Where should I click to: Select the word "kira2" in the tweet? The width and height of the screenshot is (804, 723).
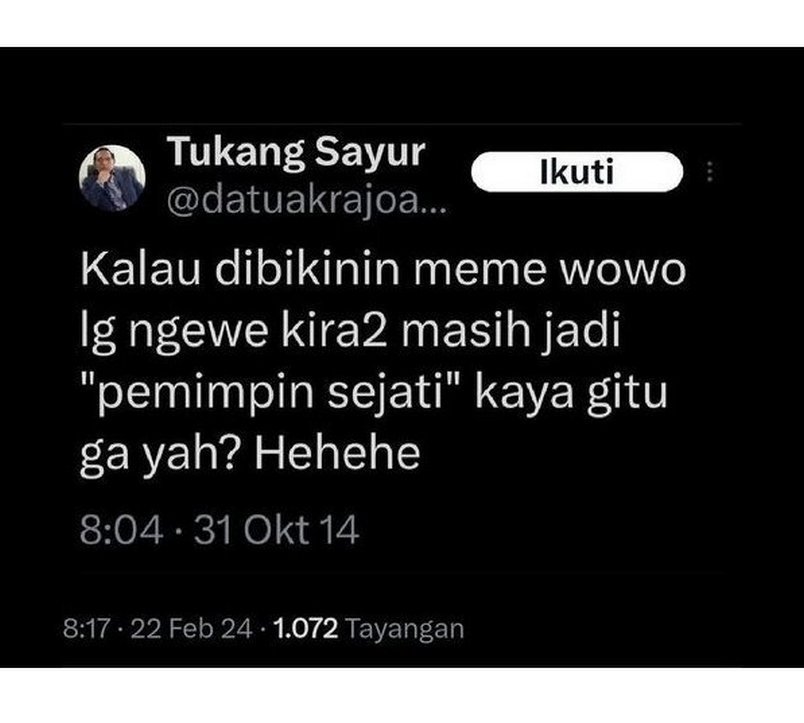335,330
